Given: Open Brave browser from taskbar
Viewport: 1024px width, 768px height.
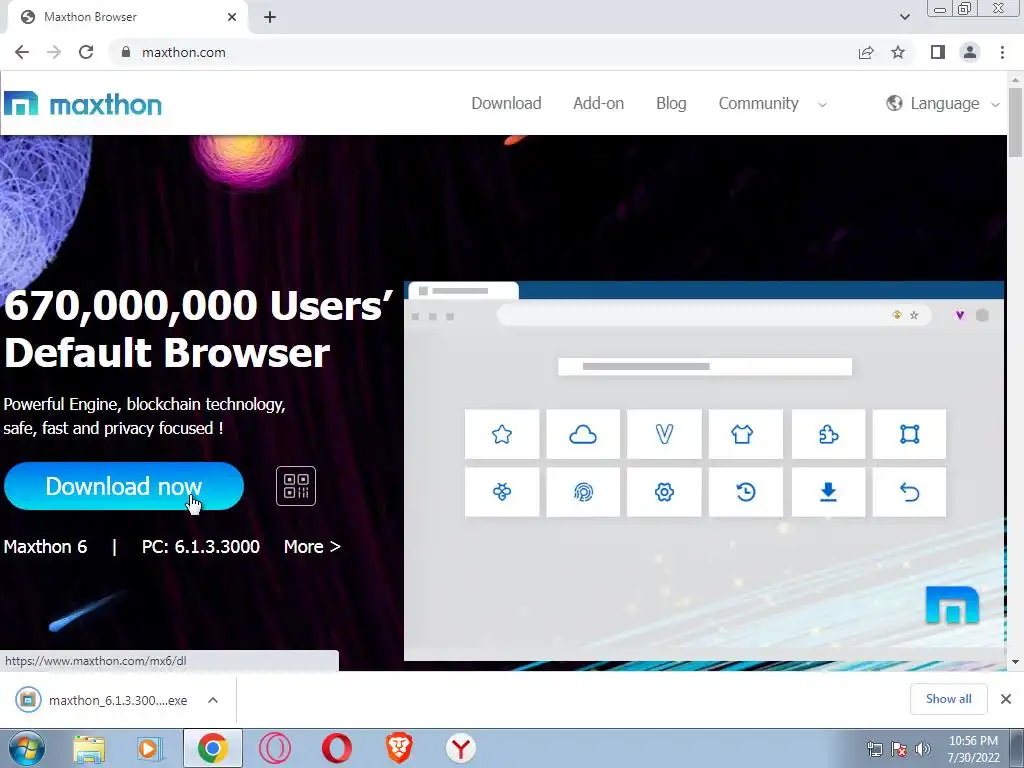Looking at the screenshot, I should click(x=399, y=748).
